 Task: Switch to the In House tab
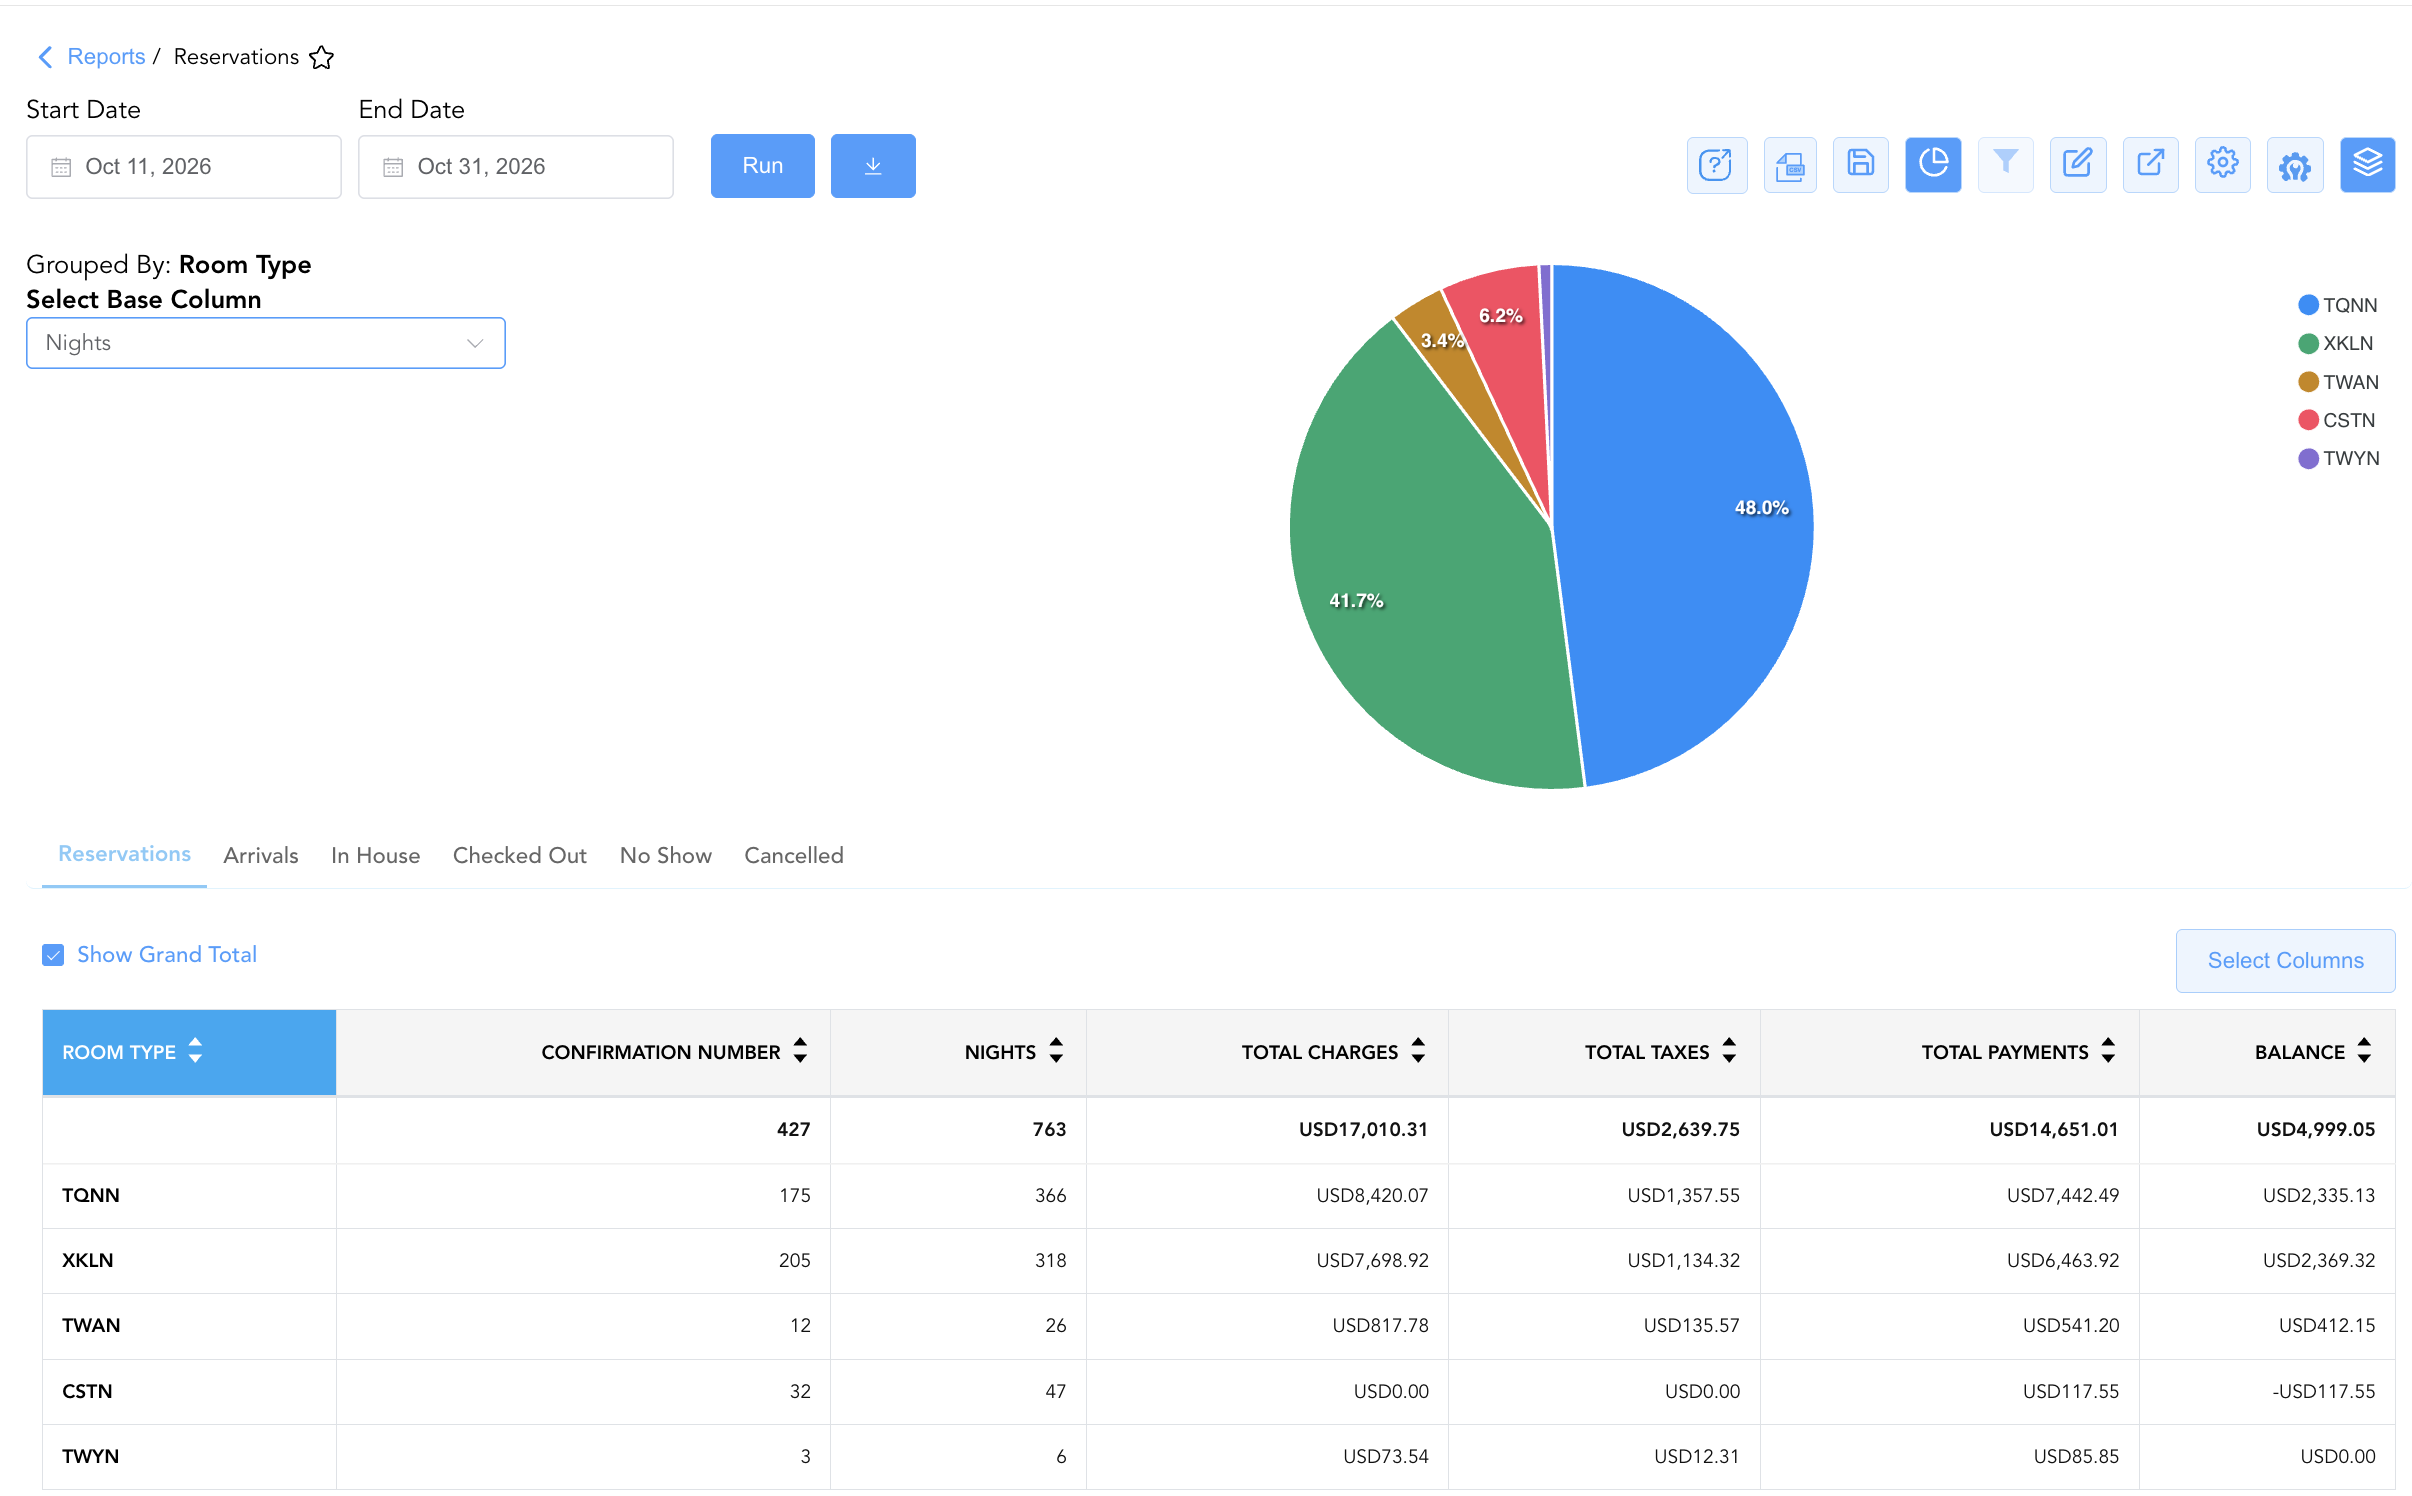pos(375,856)
